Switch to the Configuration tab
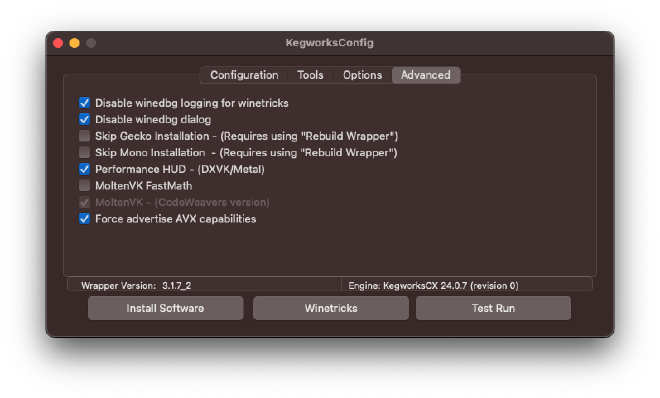 [244, 75]
